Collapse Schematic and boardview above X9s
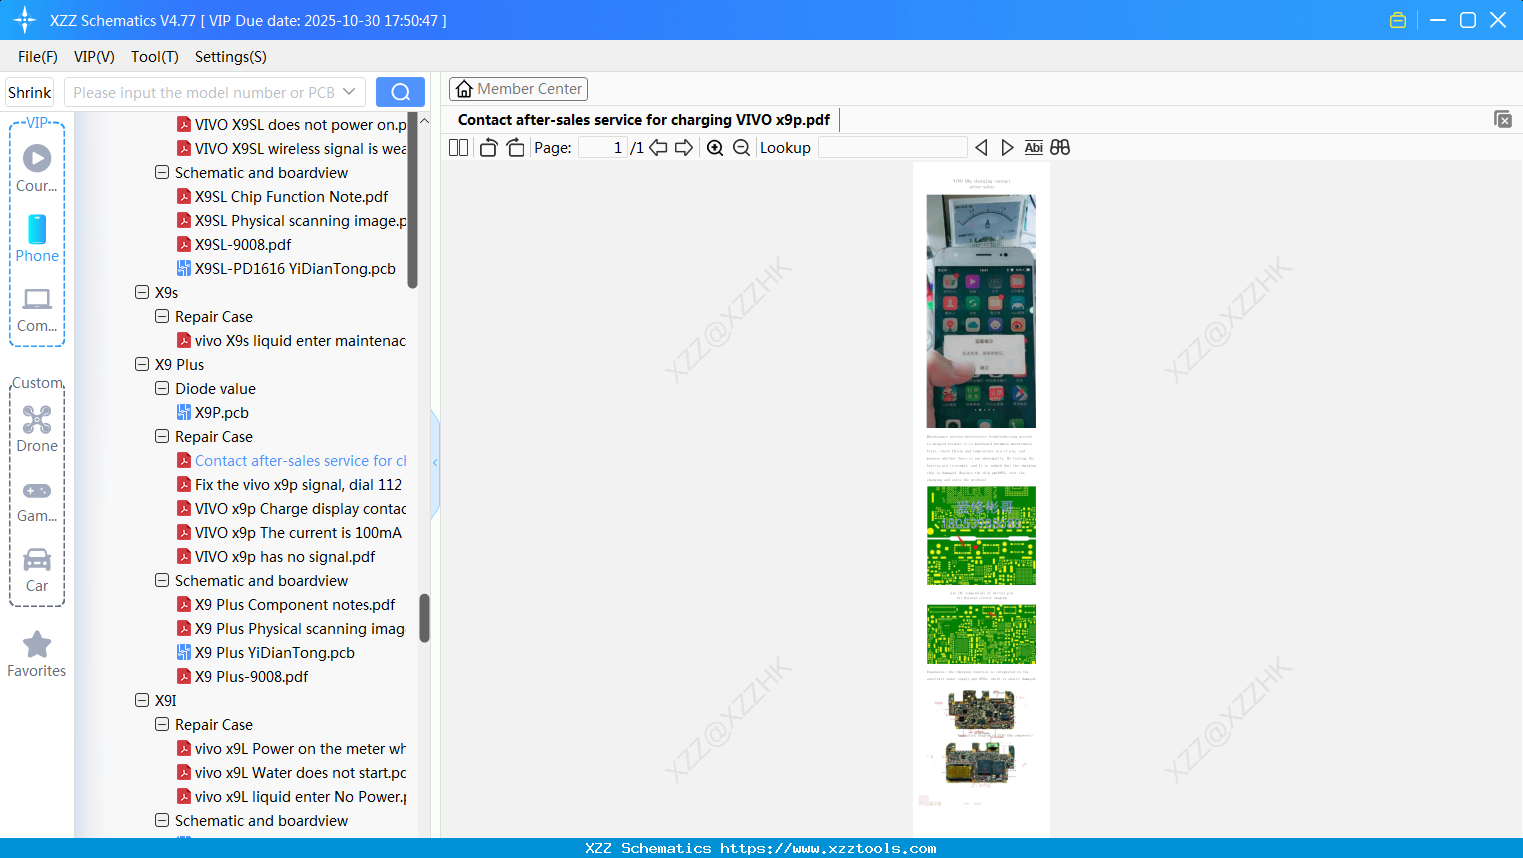 pyautogui.click(x=162, y=173)
